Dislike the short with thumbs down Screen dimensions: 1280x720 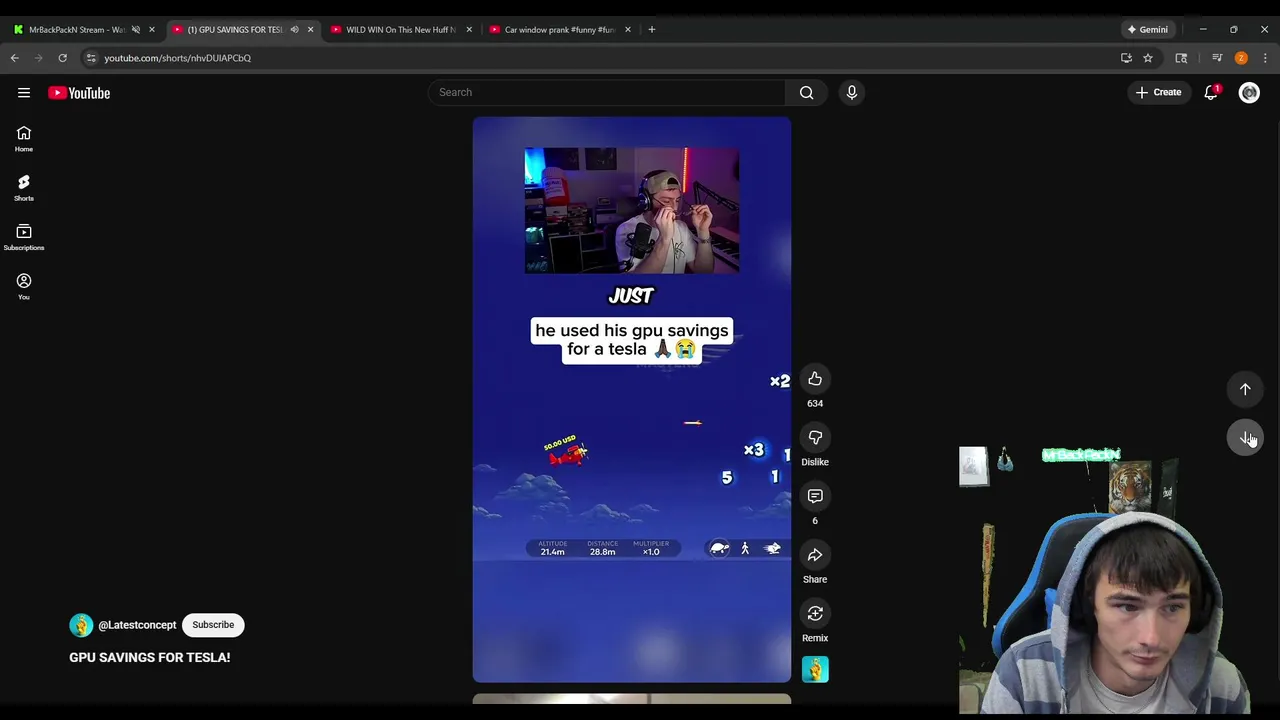[815, 438]
